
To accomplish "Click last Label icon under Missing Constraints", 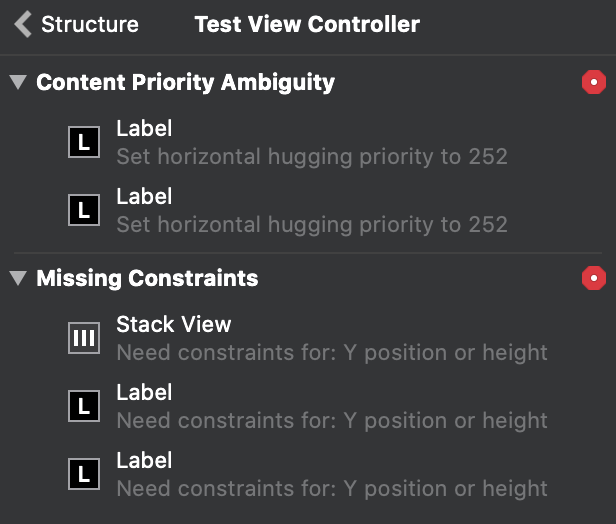I will (x=84, y=474).
